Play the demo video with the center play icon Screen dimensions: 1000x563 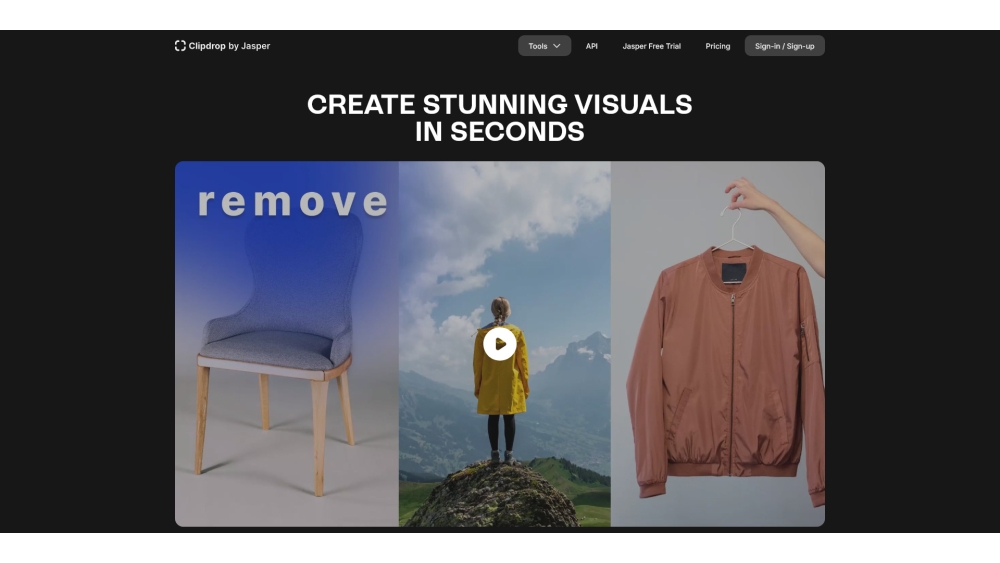499,344
